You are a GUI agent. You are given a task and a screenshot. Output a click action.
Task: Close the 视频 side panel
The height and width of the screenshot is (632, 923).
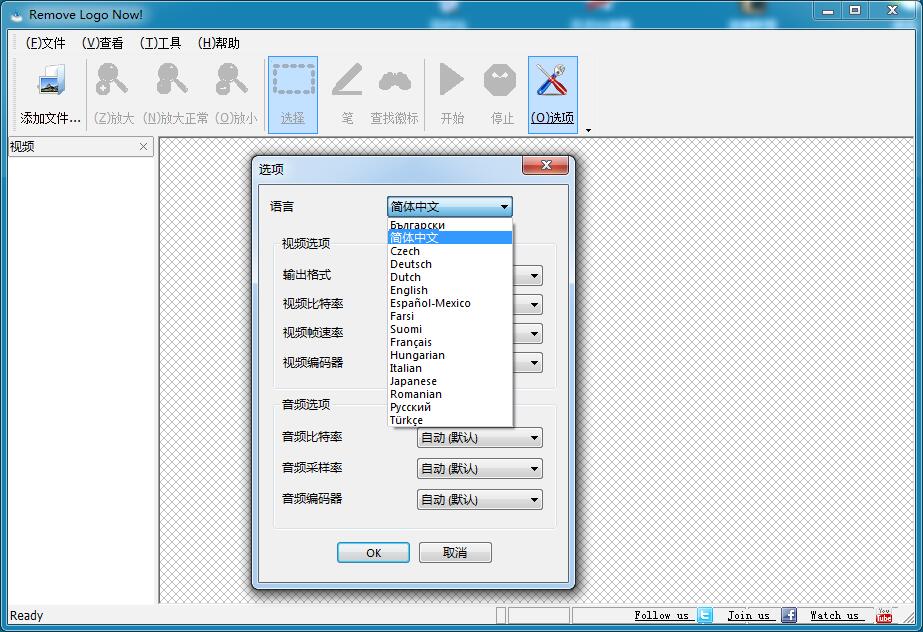point(143,147)
